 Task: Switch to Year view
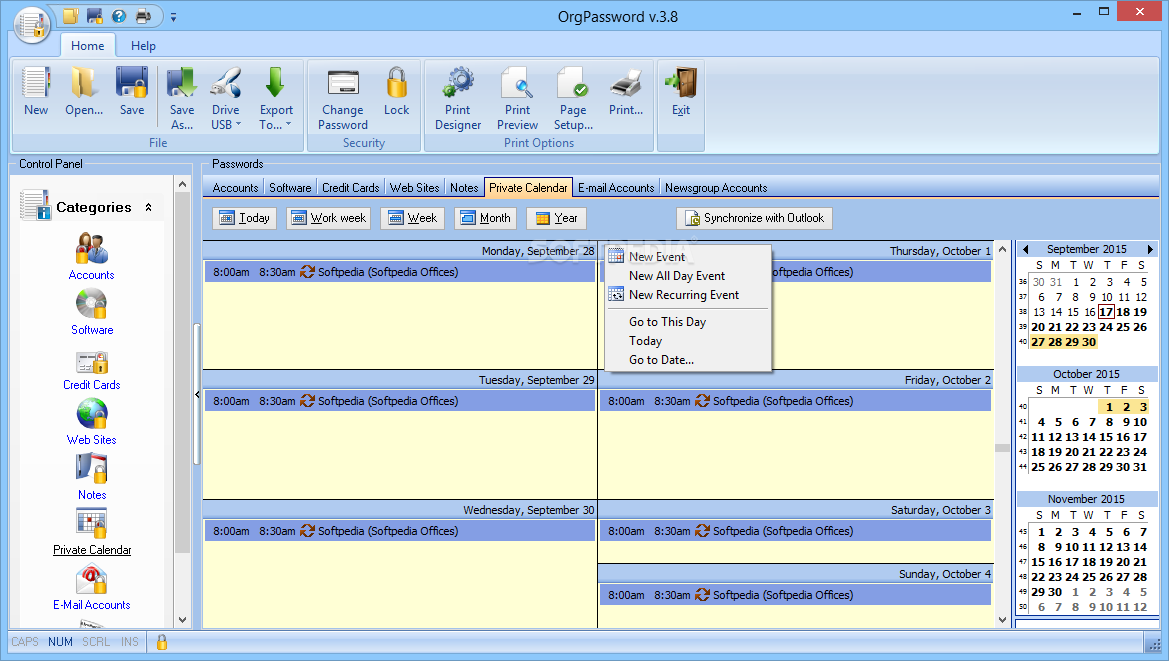click(556, 218)
